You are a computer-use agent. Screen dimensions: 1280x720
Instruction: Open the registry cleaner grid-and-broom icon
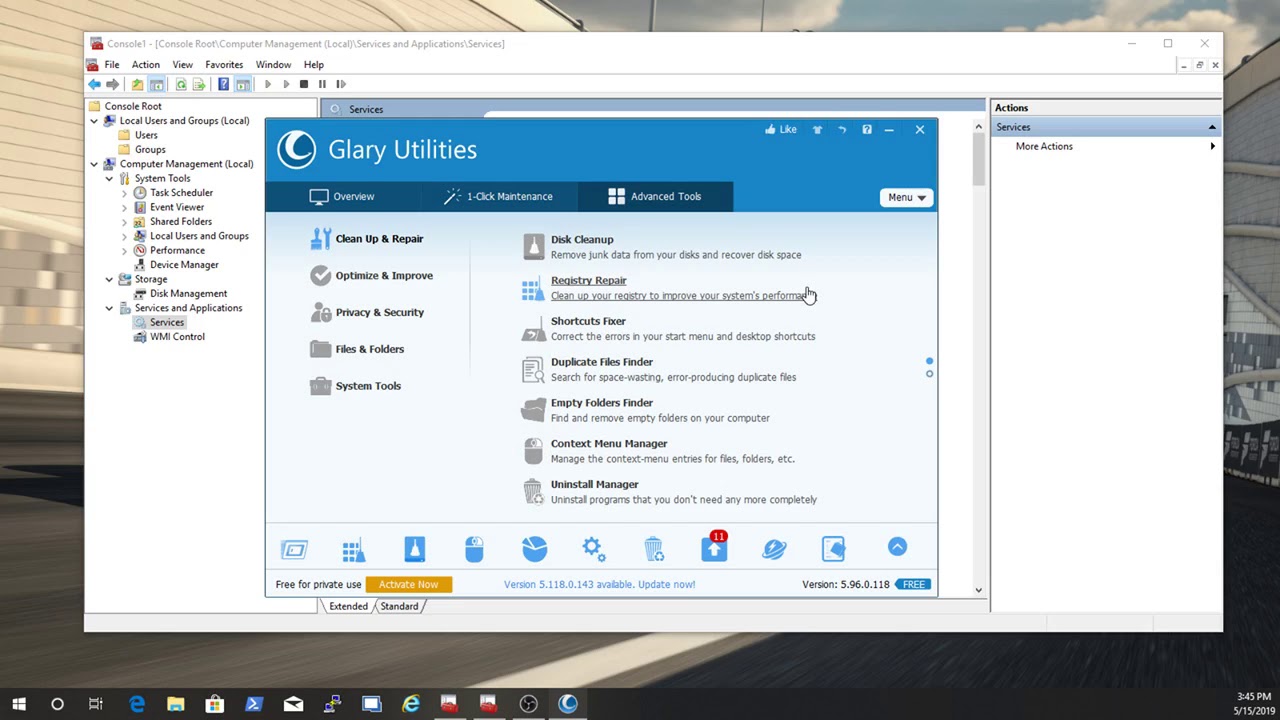pyautogui.click(x=354, y=549)
